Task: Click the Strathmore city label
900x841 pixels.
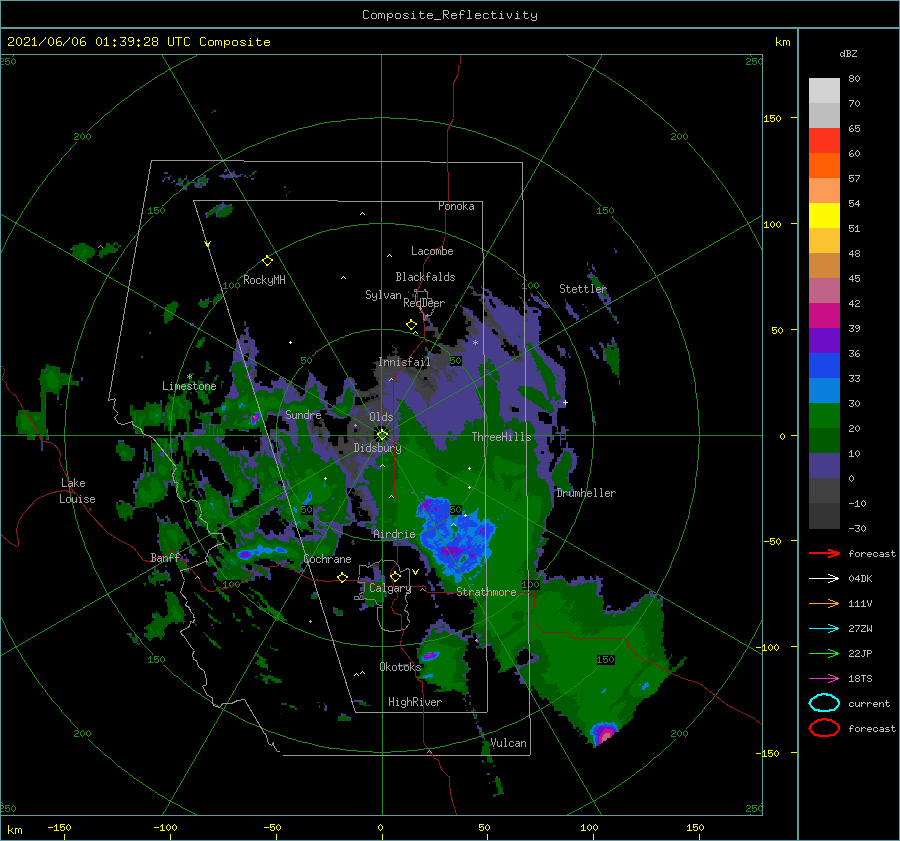Action: click(486, 592)
